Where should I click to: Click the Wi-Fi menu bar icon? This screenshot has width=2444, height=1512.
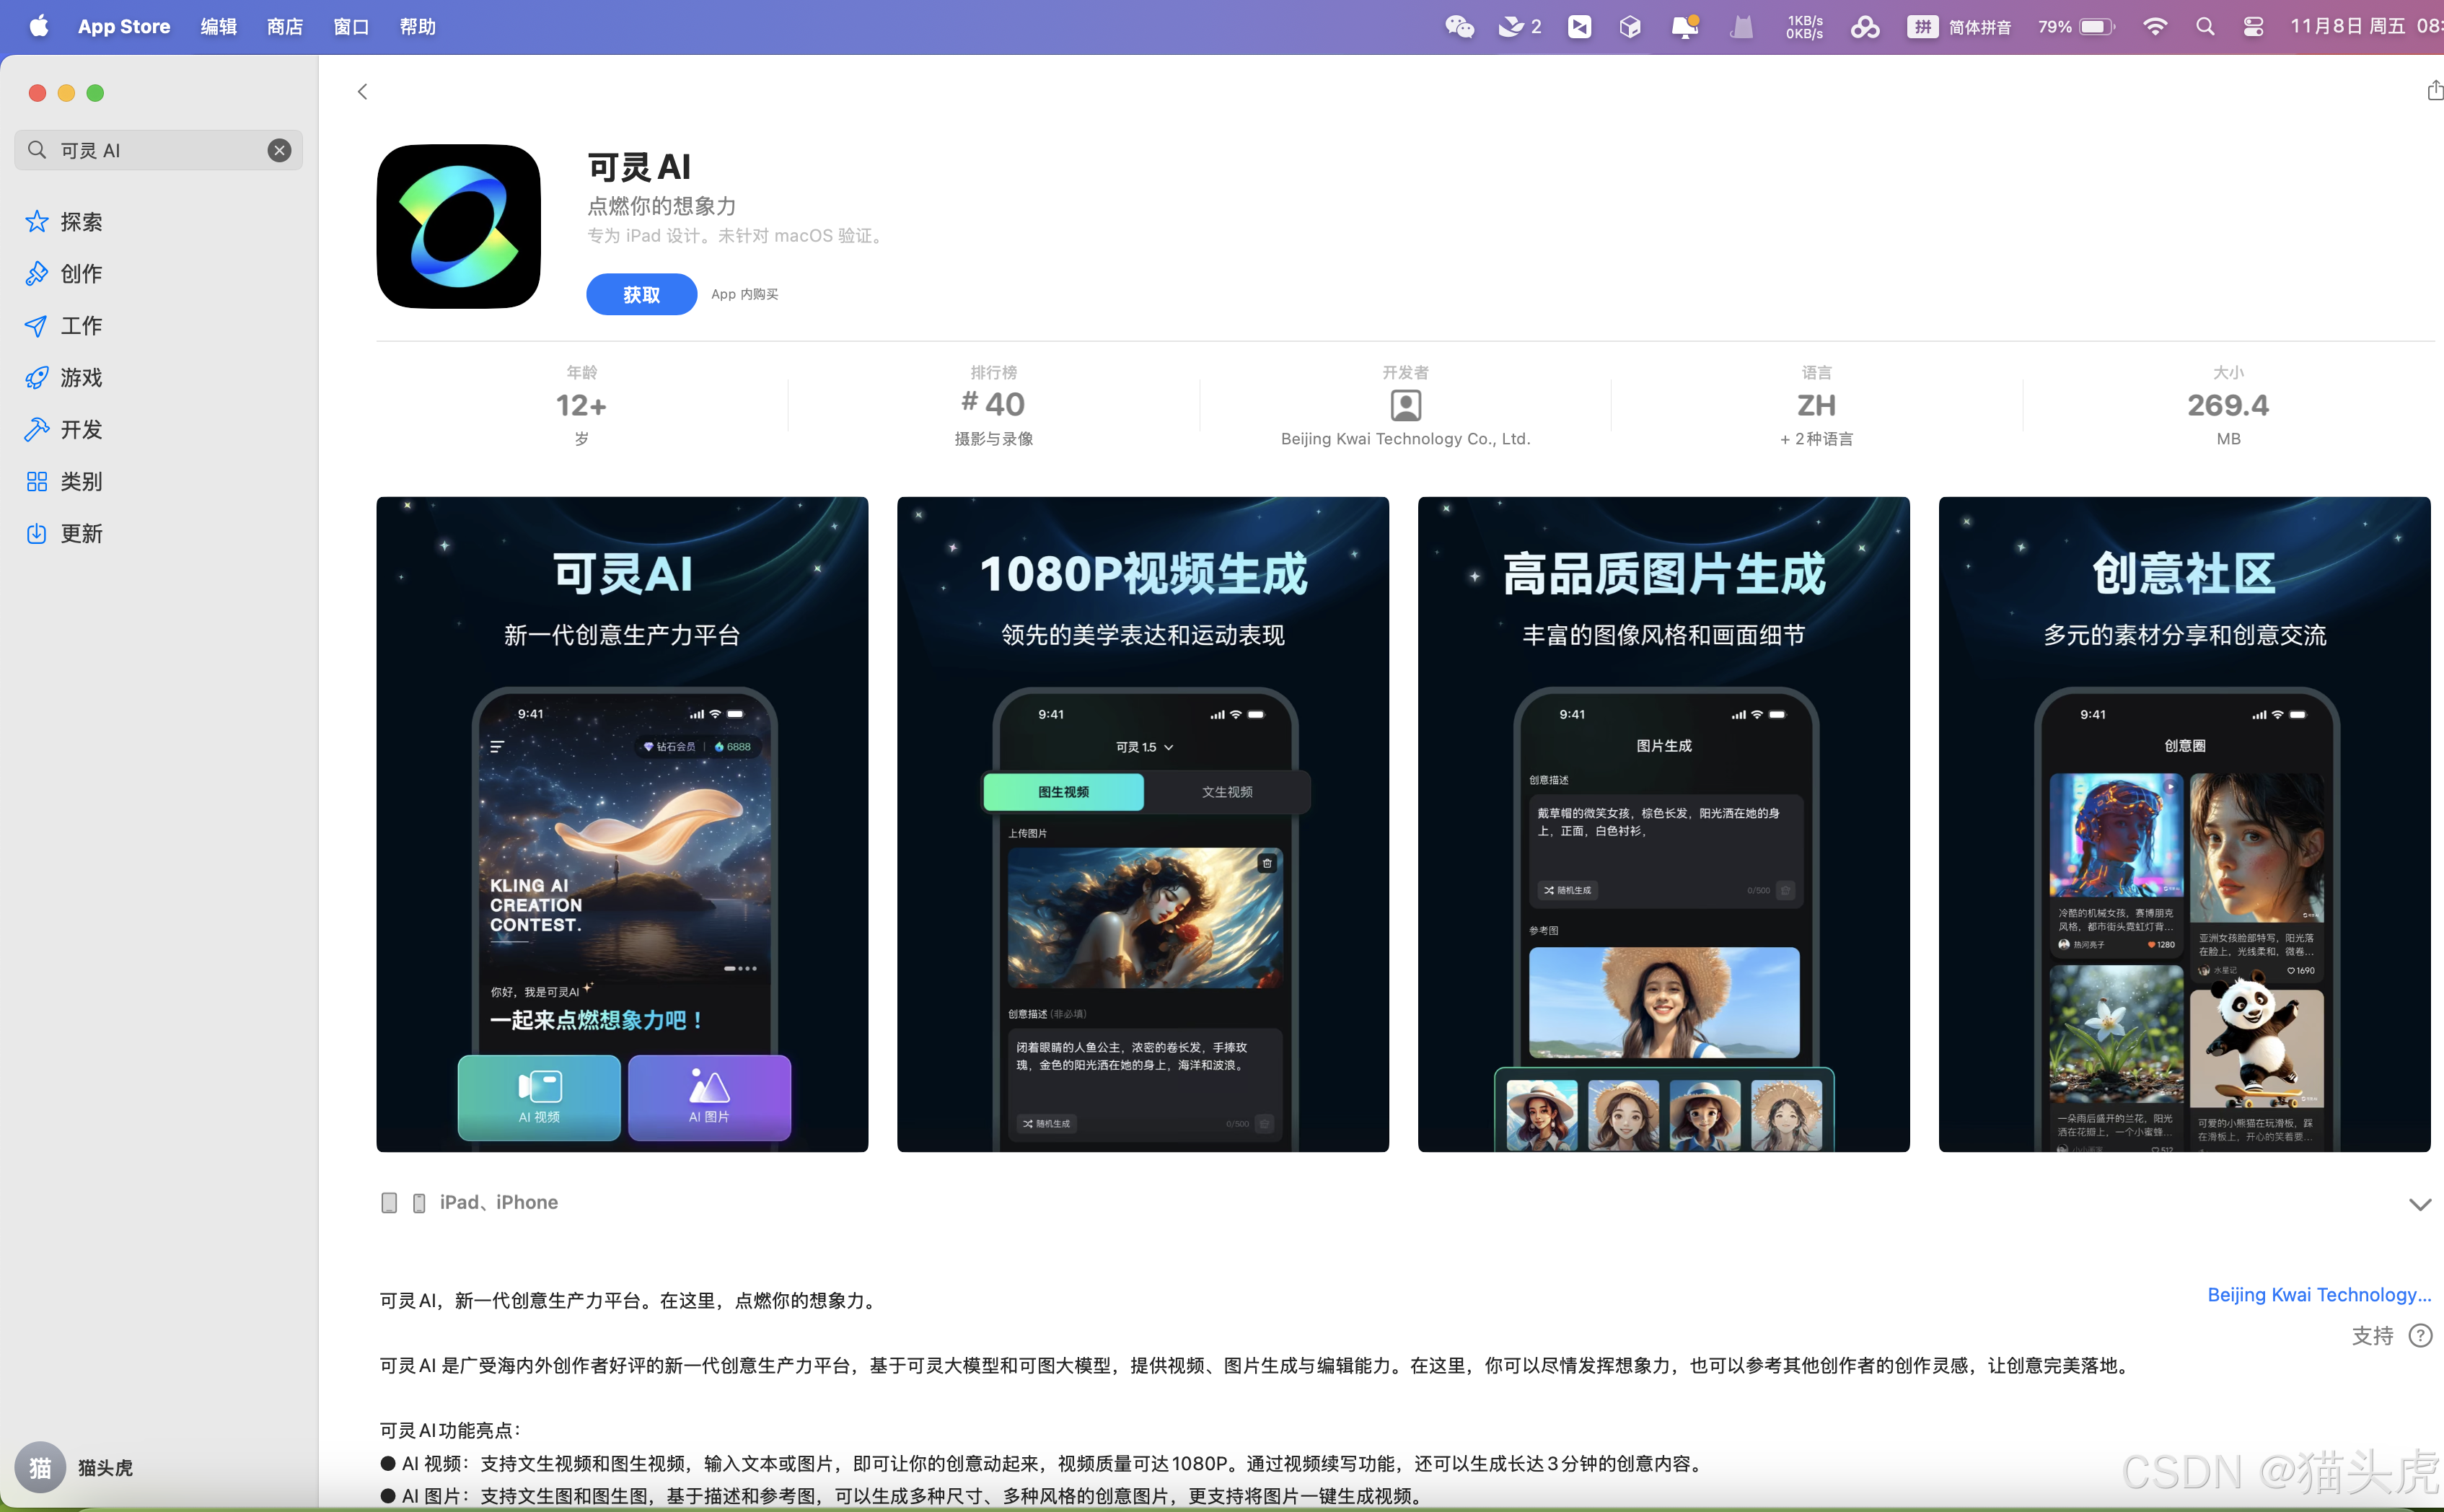pos(2155,26)
